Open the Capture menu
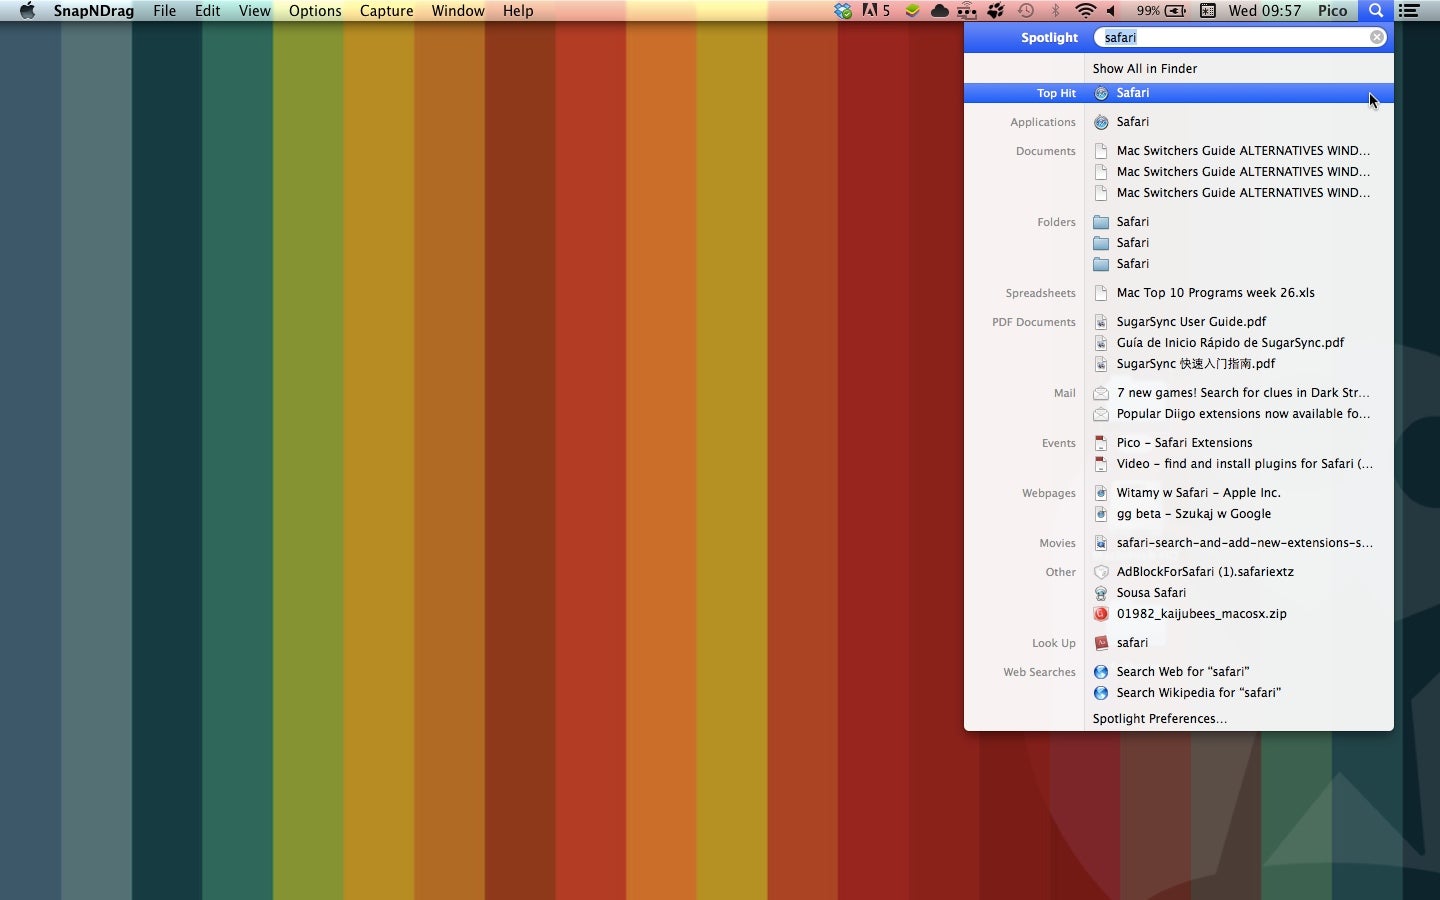Viewport: 1440px width, 900px height. click(x=386, y=11)
